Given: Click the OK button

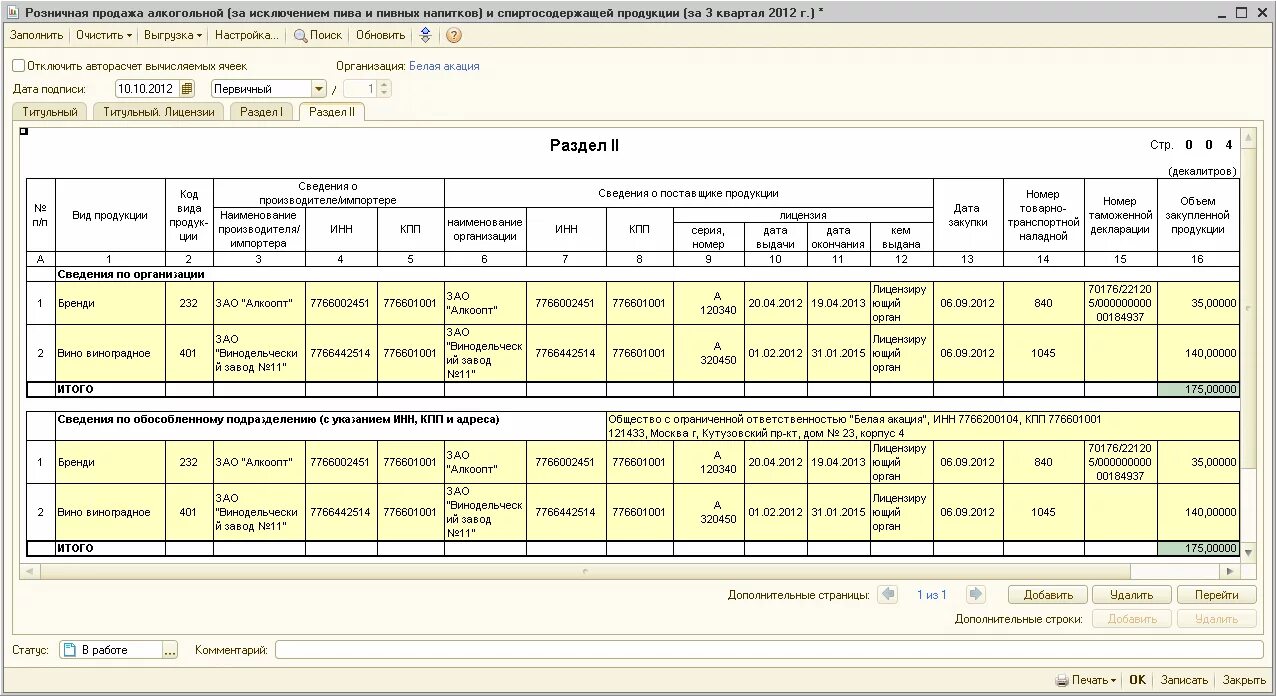Looking at the screenshot, I should pyautogui.click(x=1138, y=680).
